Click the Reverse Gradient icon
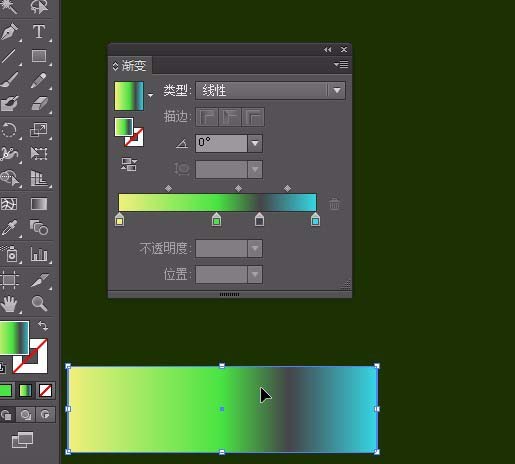The image size is (515, 464). [129, 165]
